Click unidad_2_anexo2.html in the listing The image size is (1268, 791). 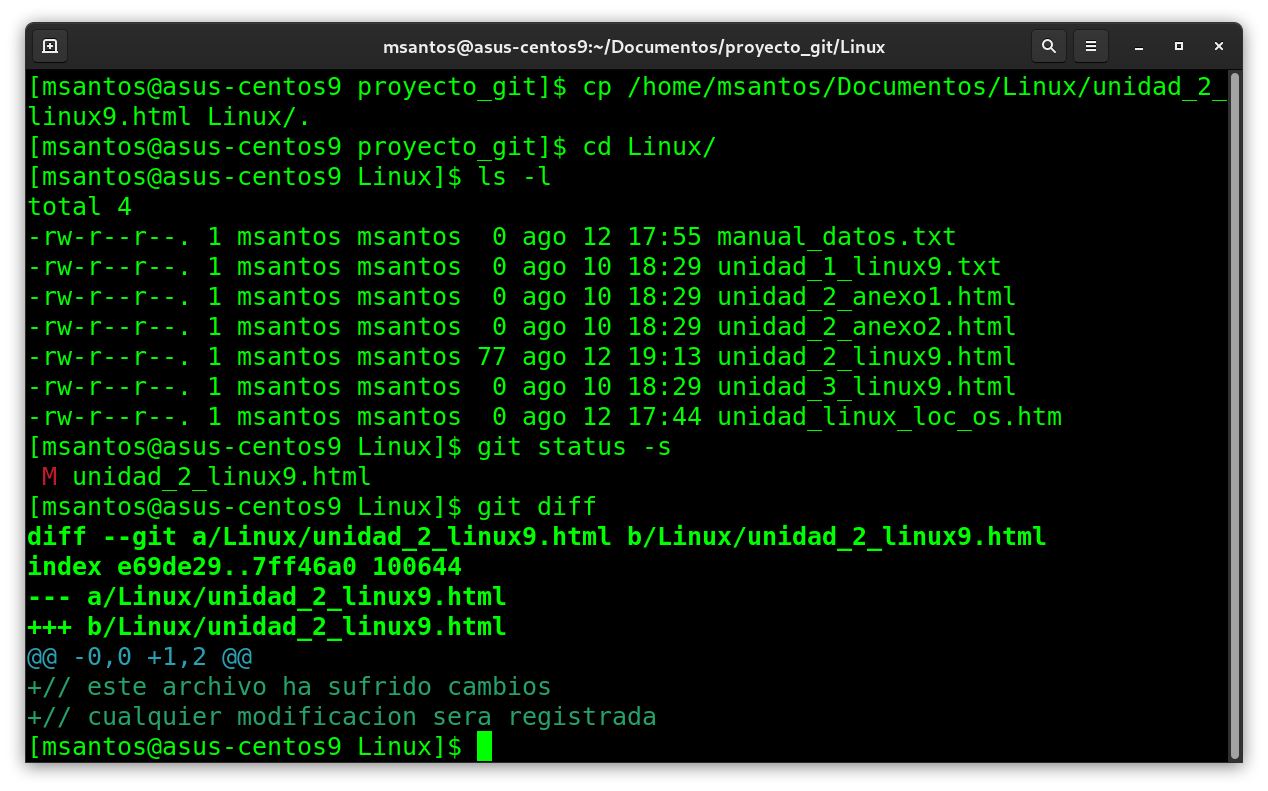pos(866,327)
